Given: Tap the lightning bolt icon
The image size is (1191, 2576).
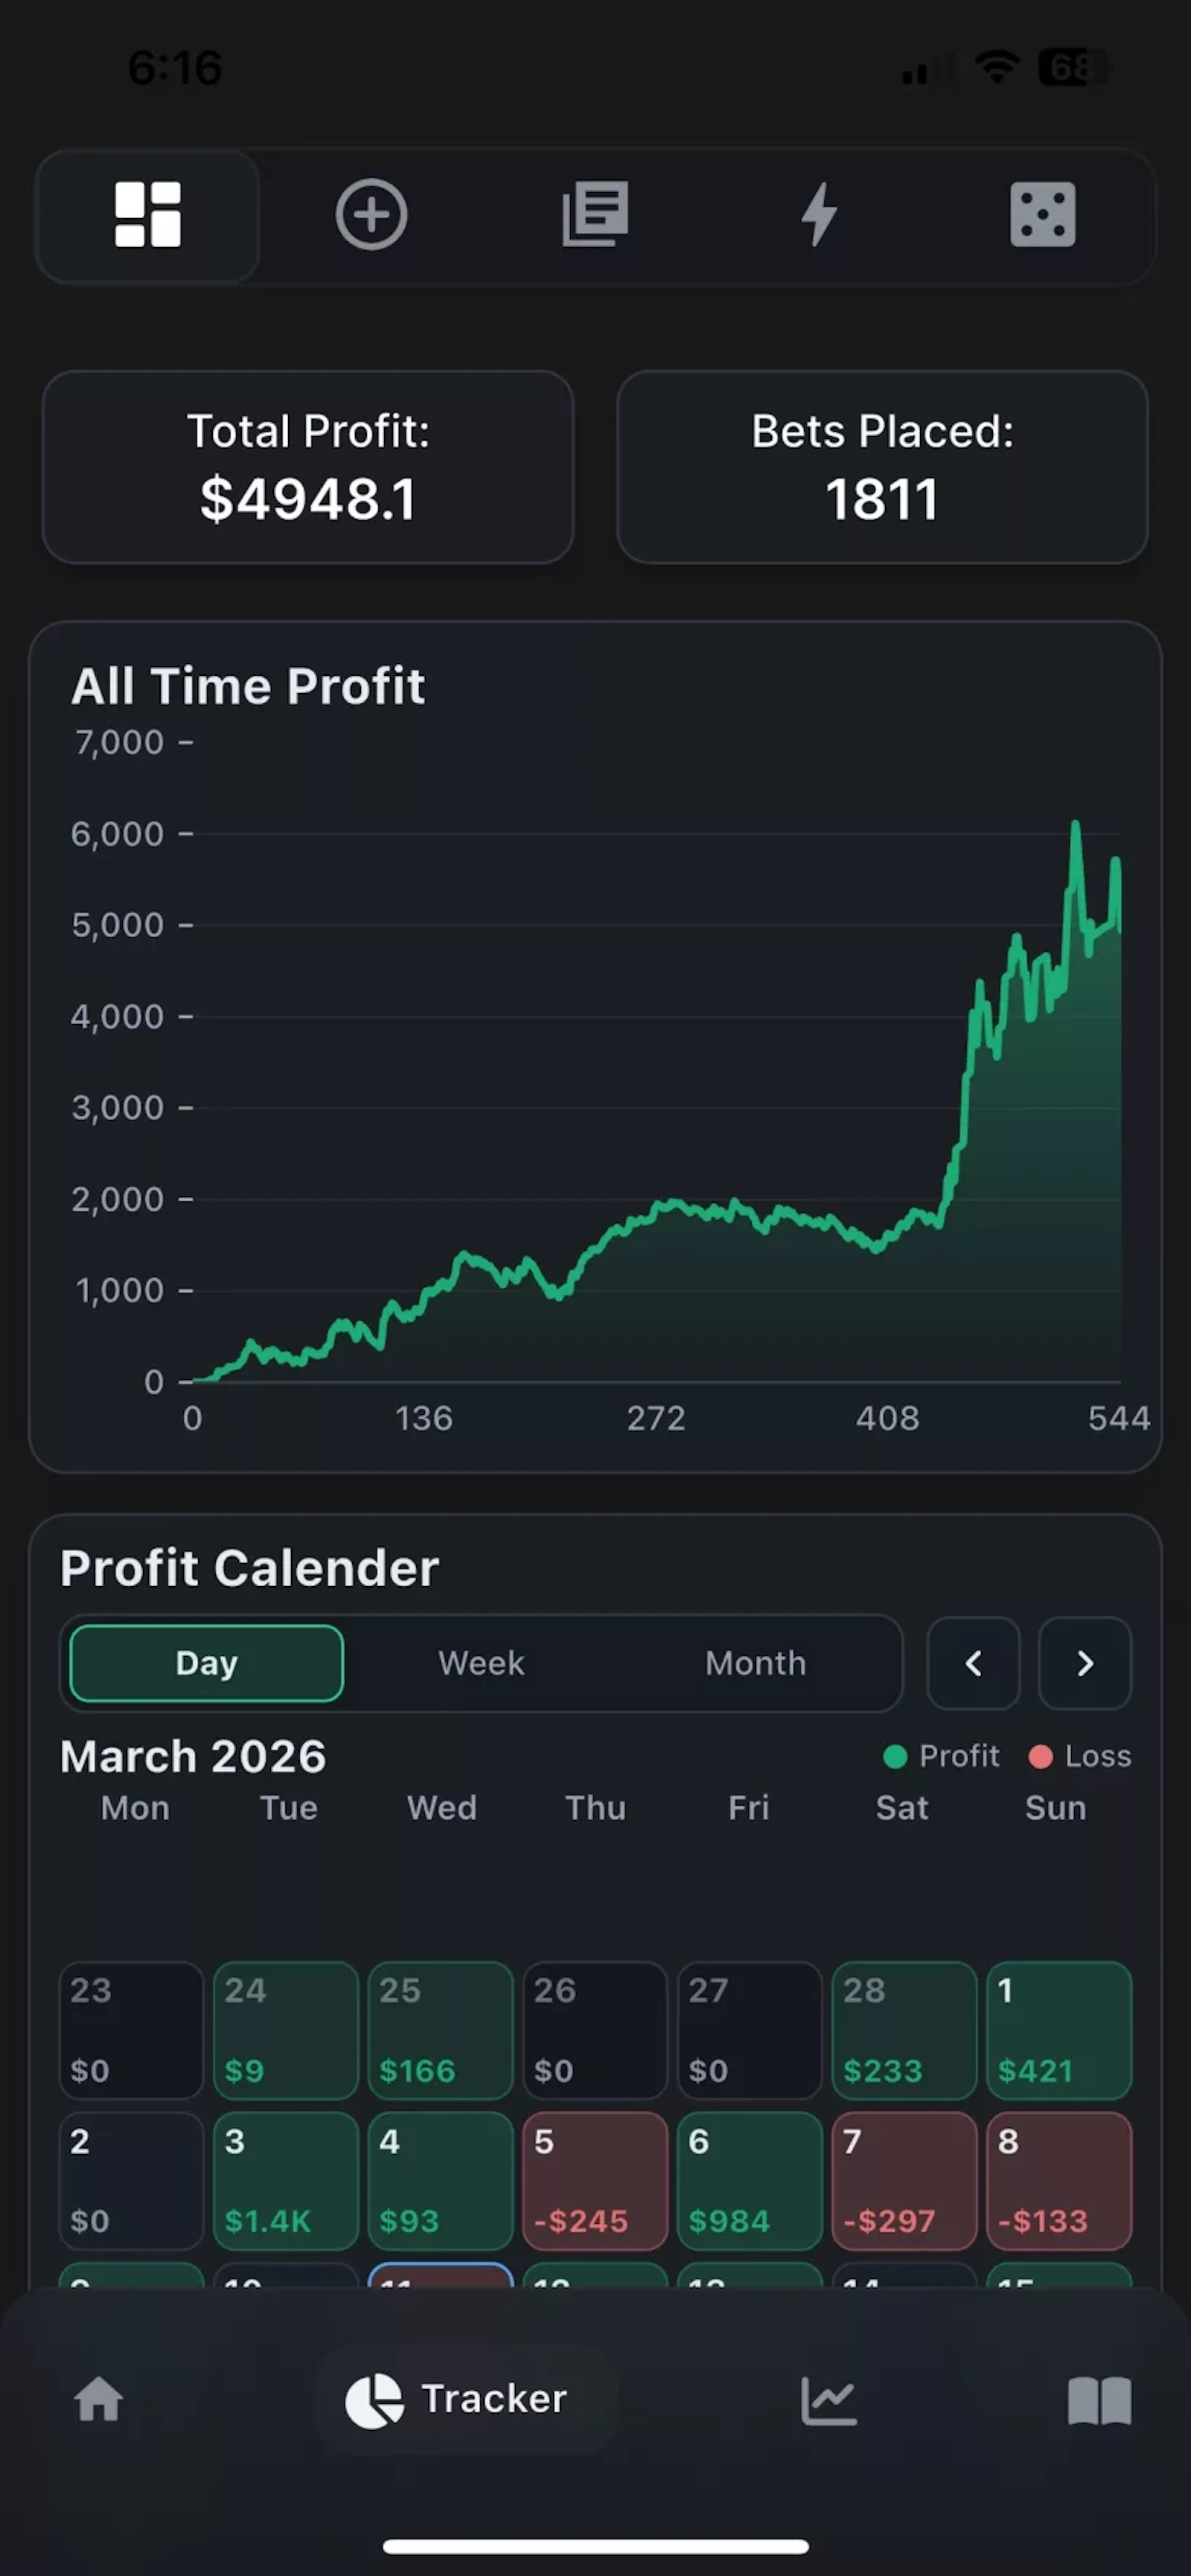Looking at the screenshot, I should [819, 214].
